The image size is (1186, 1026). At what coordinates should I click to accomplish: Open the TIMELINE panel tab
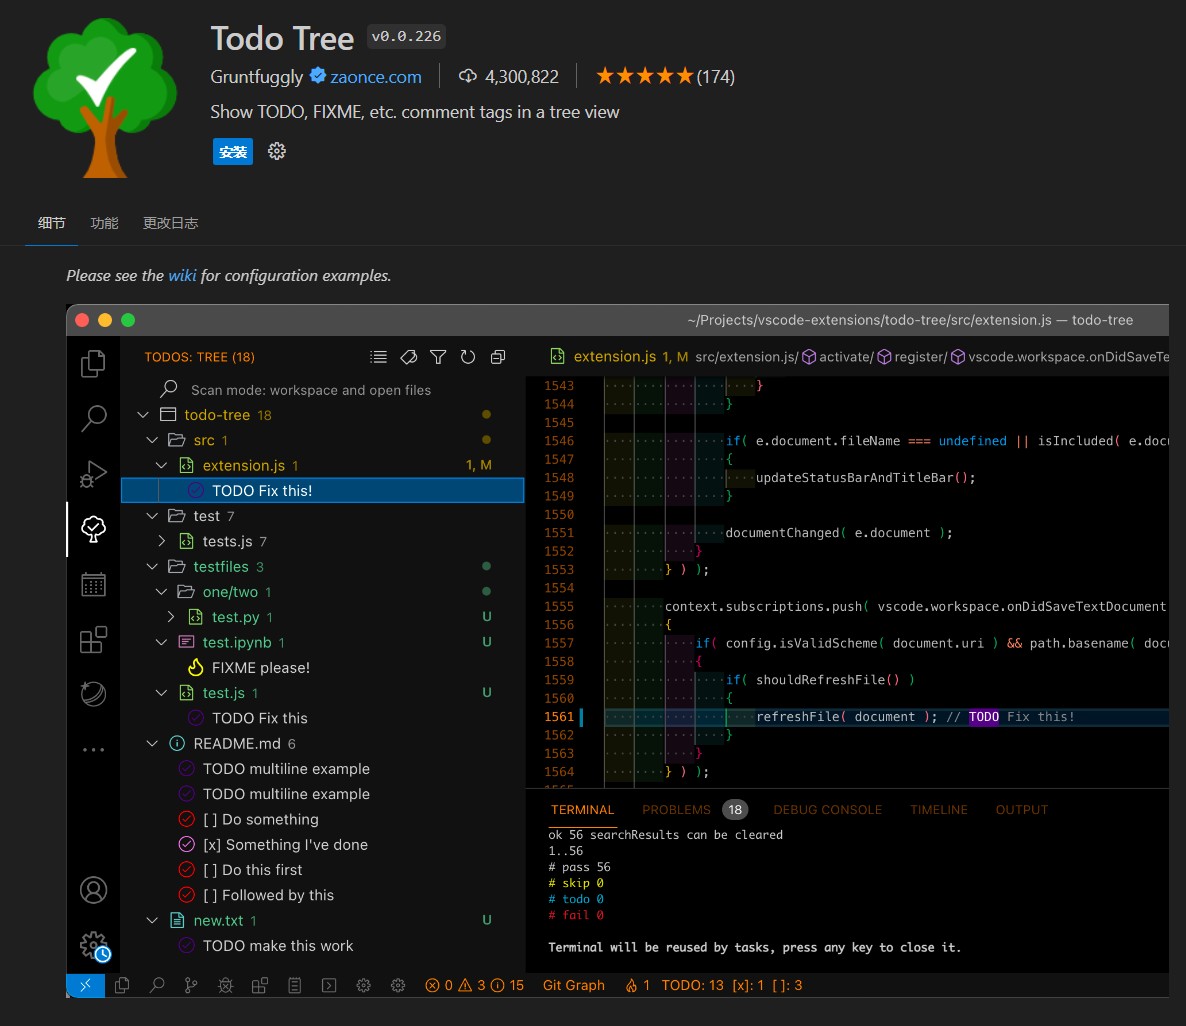click(x=939, y=810)
